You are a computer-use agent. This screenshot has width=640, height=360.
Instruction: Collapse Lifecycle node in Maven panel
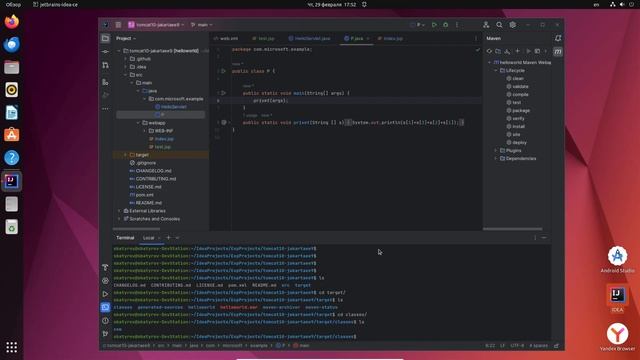pos(496,70)
